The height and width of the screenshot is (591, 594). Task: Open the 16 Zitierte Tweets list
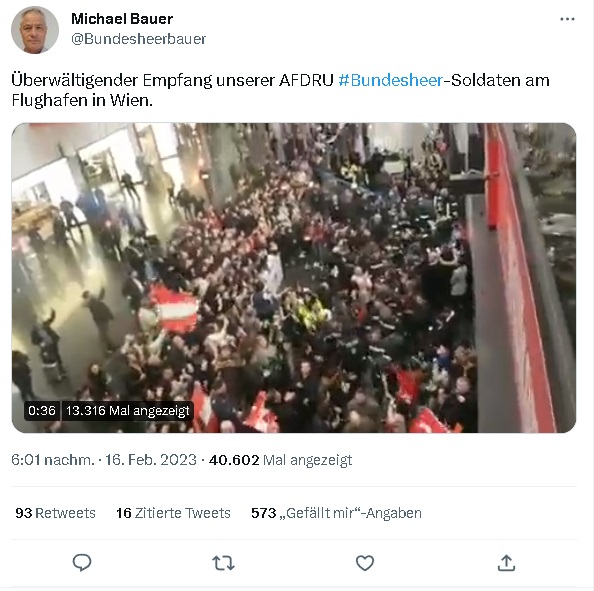pos(173,513)
